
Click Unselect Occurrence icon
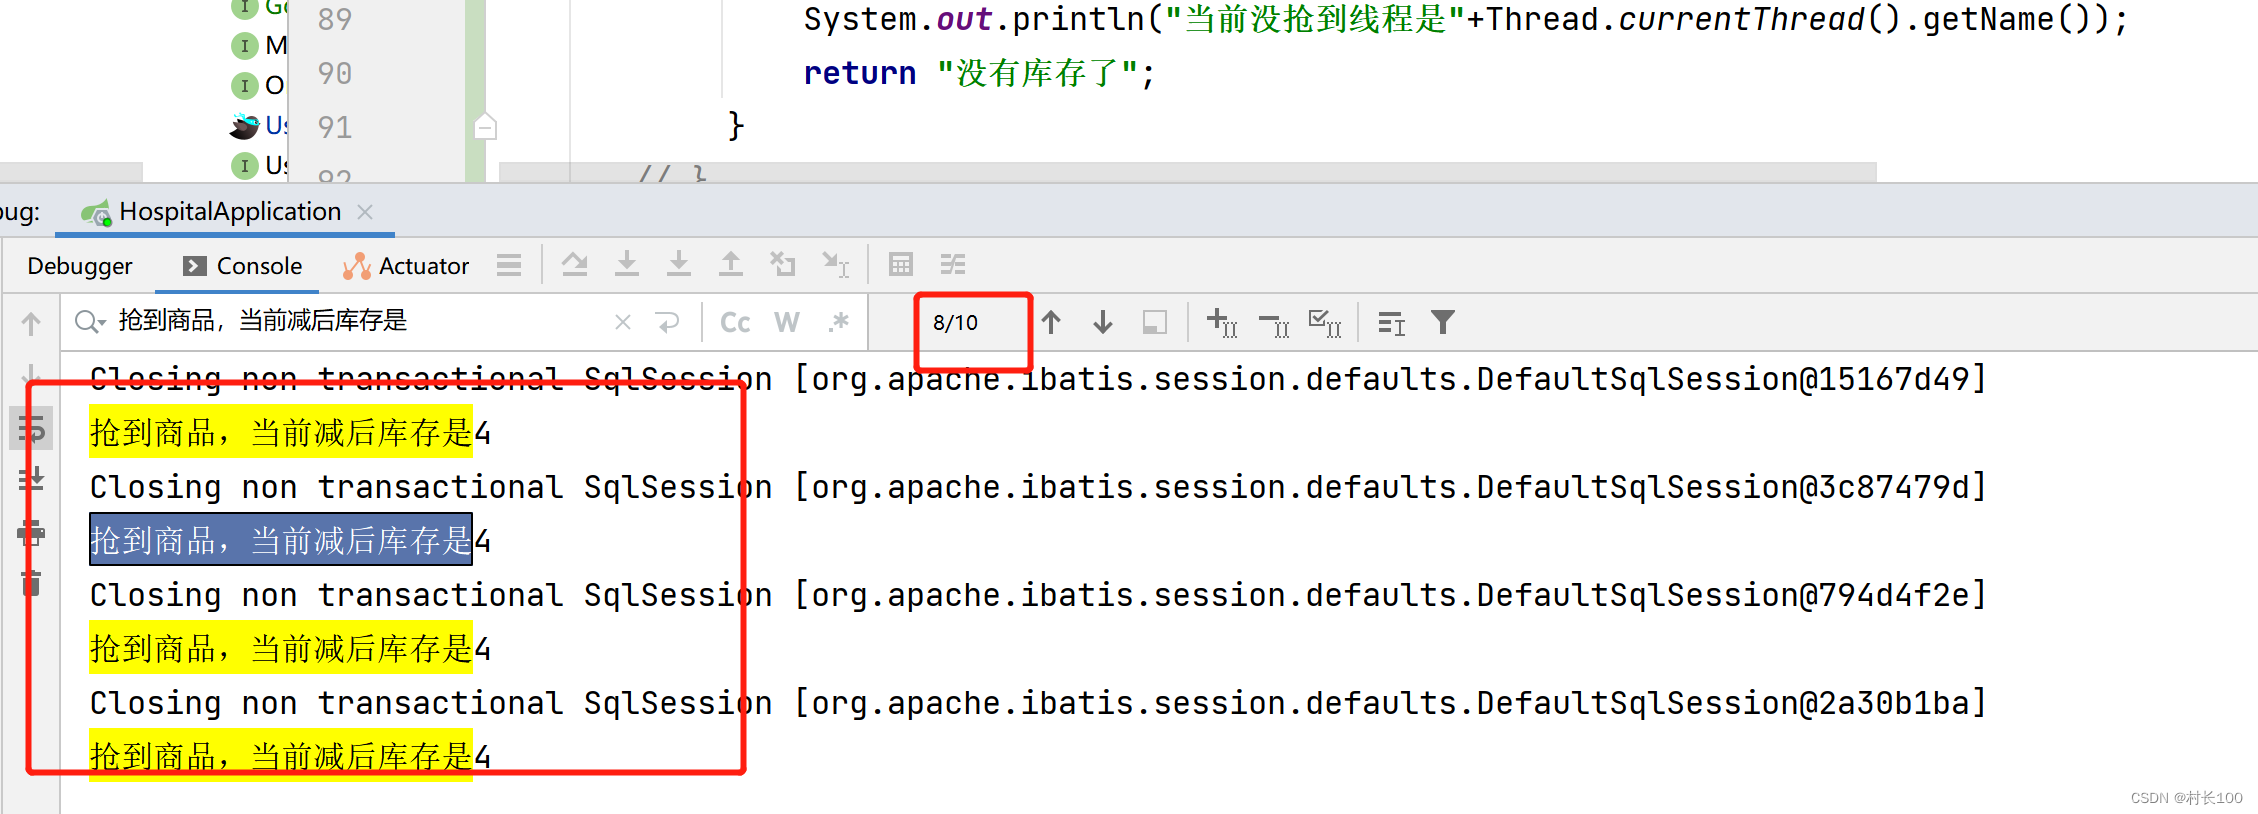pyautogui.click(x=1274, y=322)
